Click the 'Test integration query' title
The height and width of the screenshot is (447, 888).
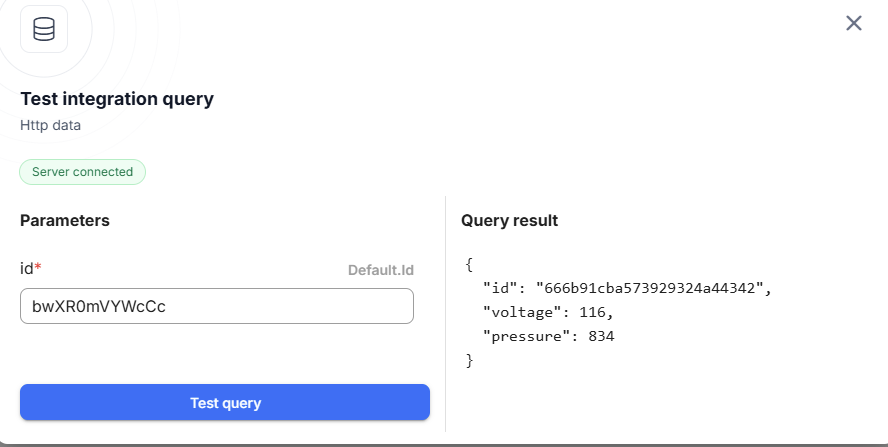coord(117,99)
